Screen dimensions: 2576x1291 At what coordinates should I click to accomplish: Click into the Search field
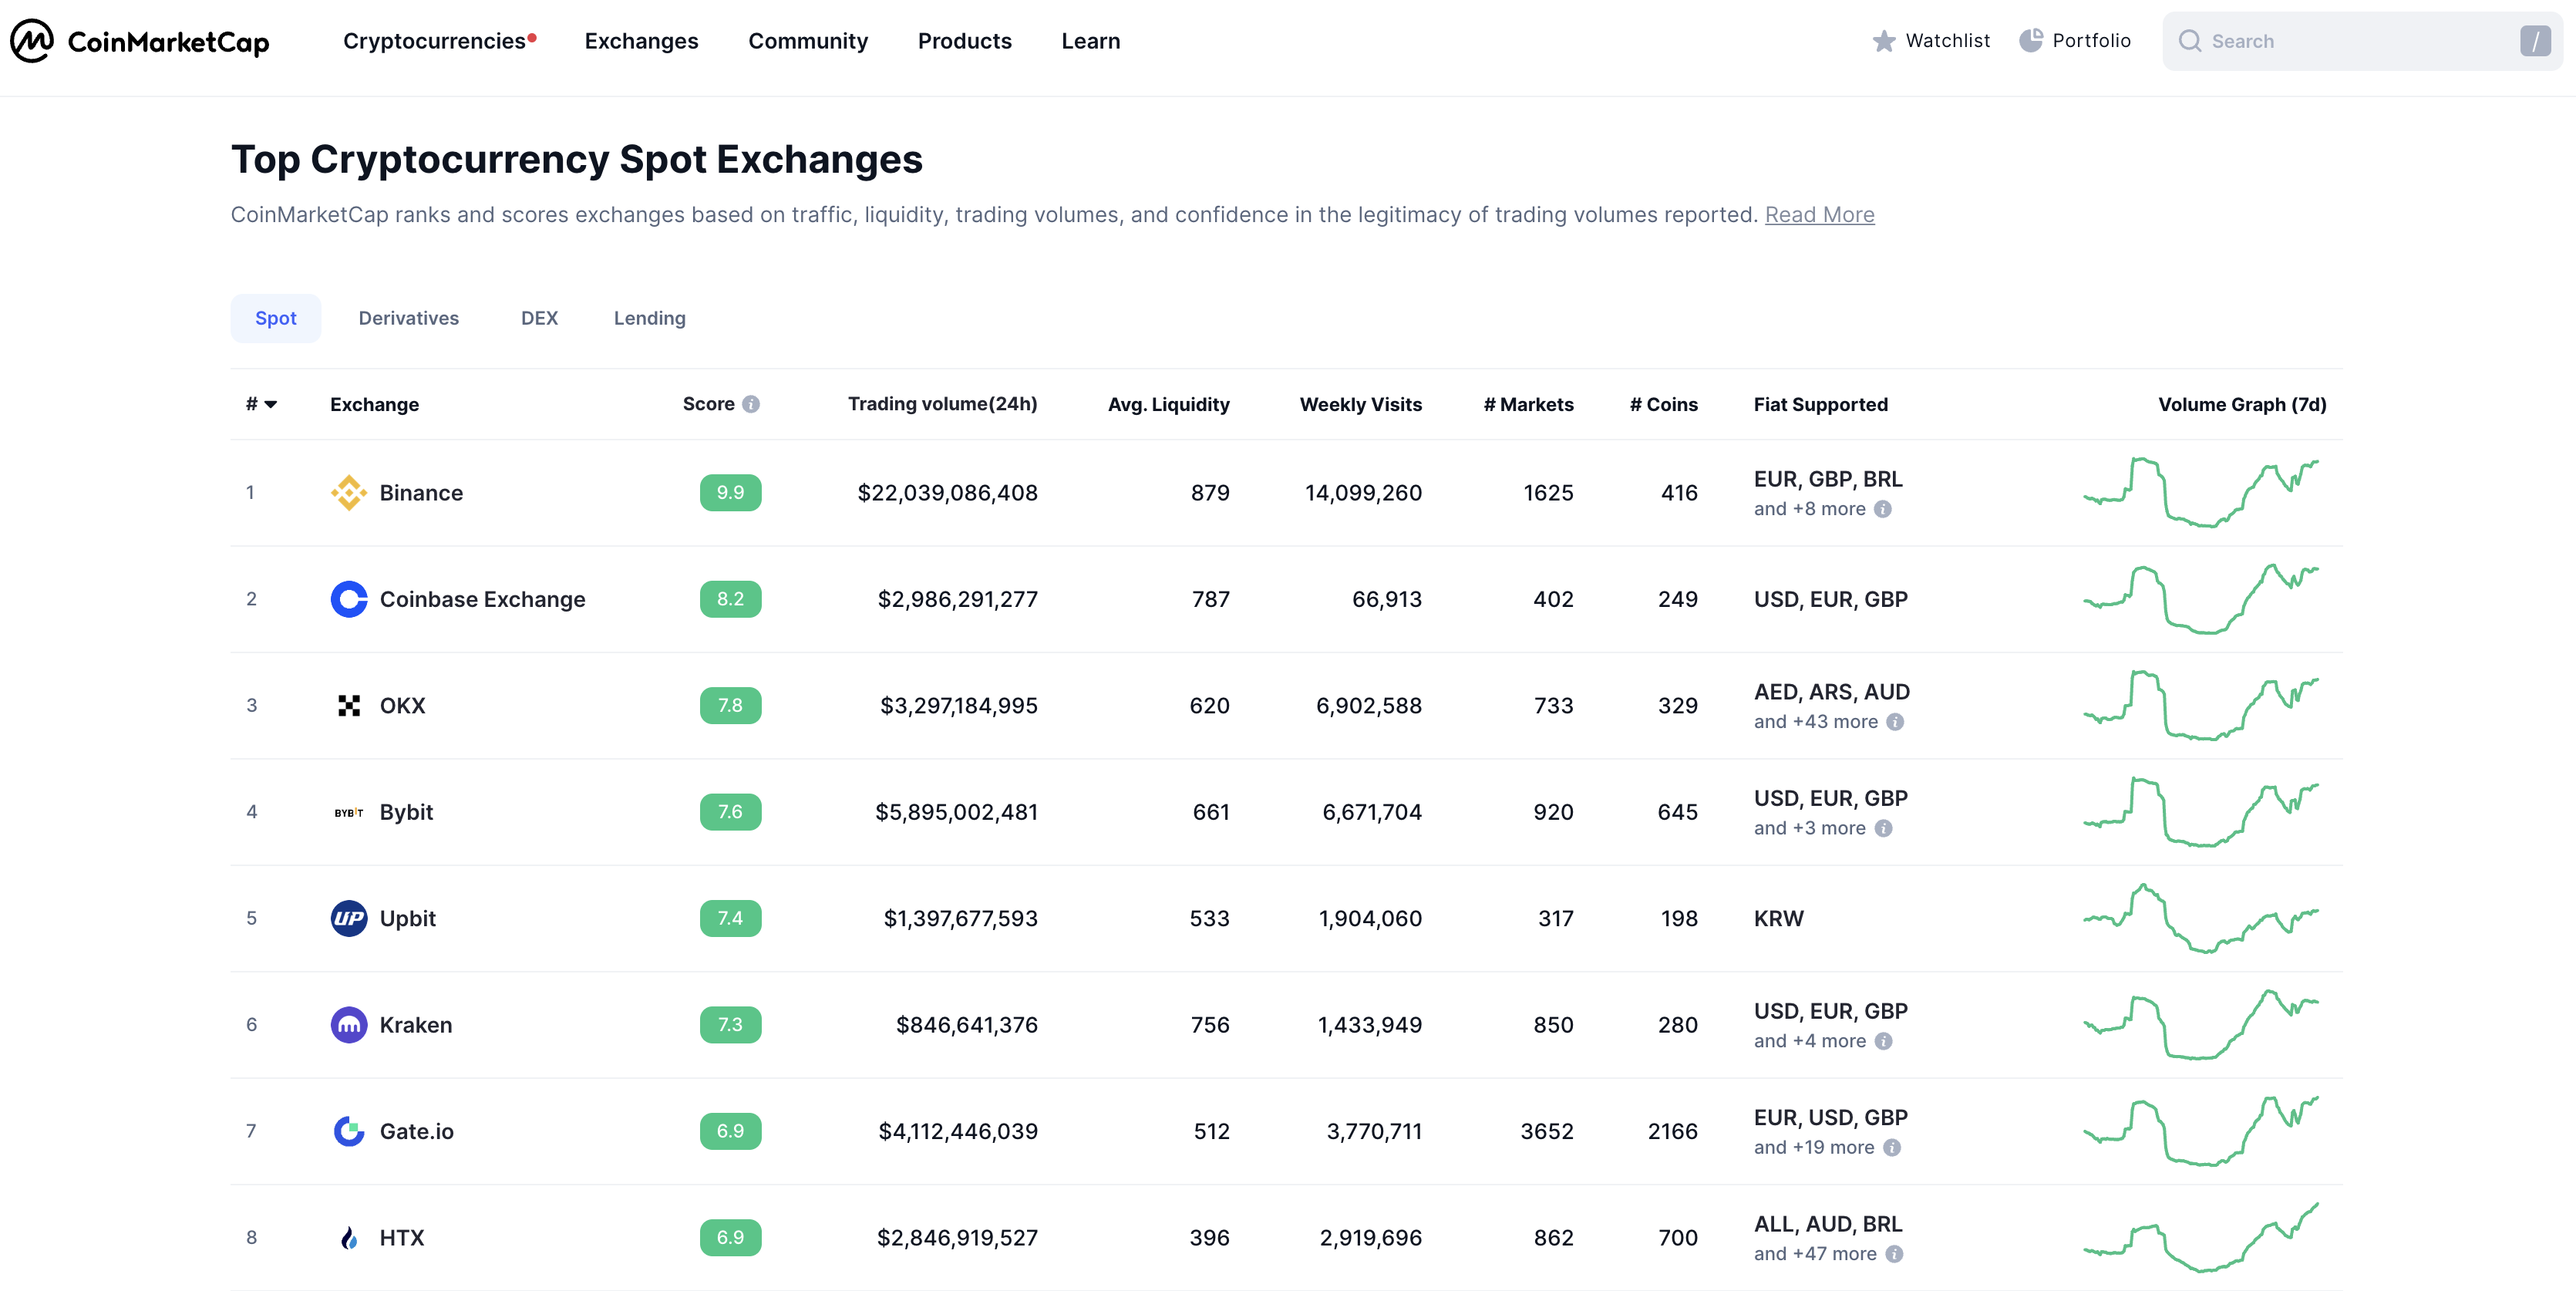[2362, 41]
